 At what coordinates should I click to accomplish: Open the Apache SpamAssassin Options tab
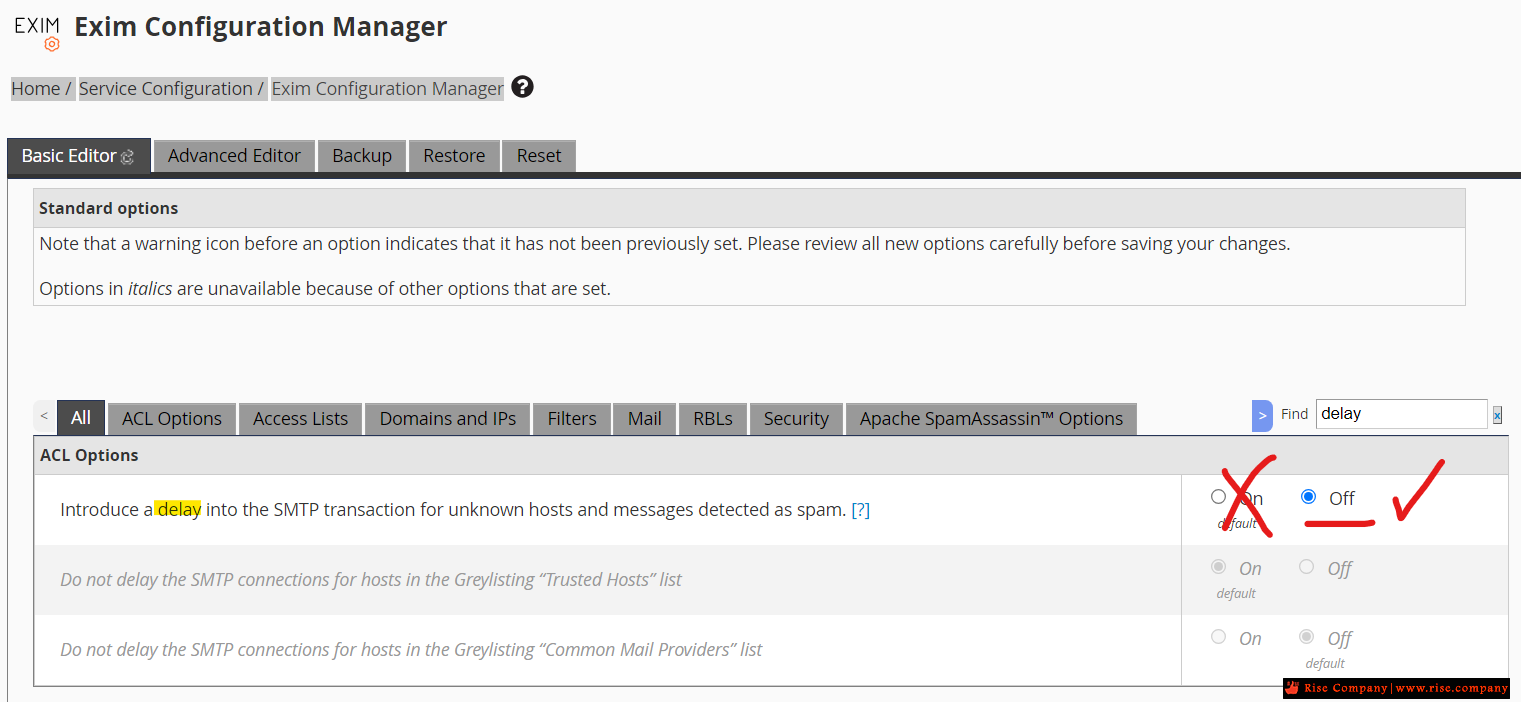tap(991, 419)
